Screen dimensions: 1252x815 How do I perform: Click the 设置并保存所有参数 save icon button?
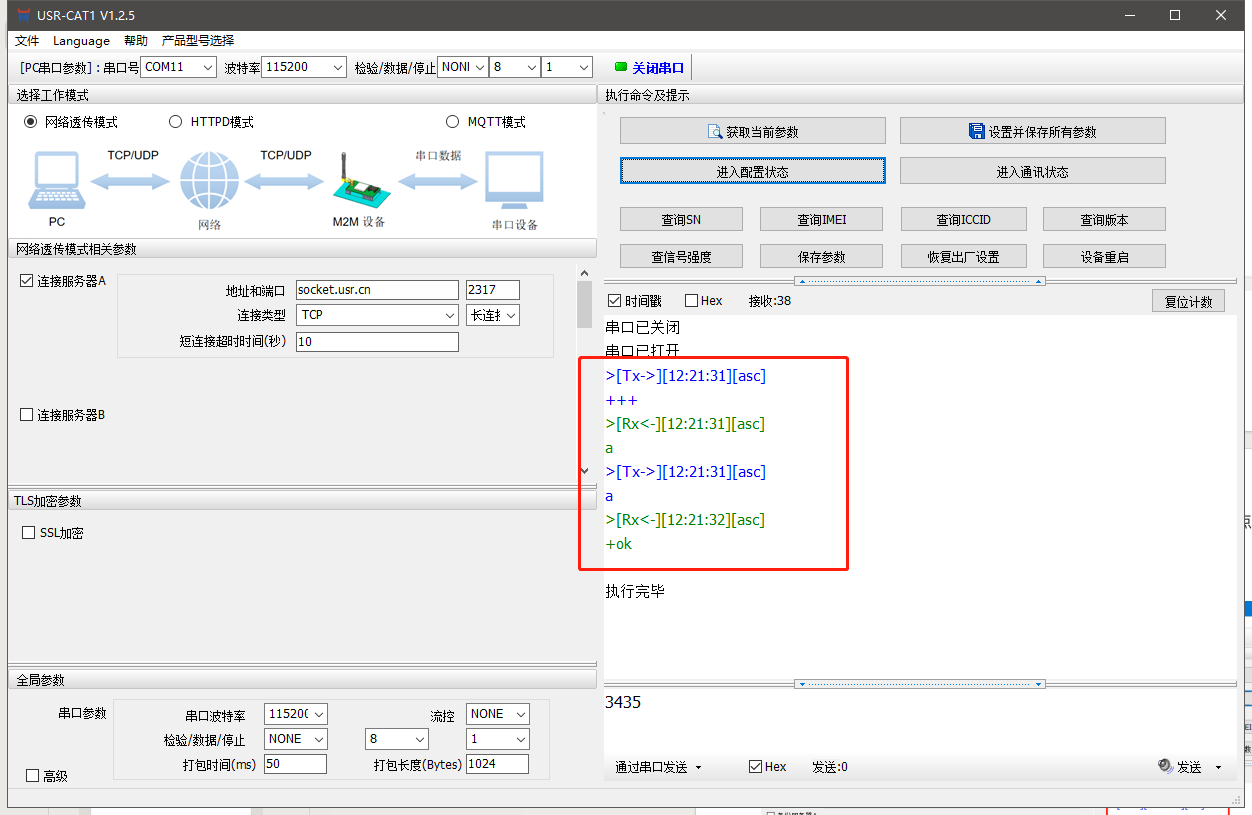point(1032,131)
